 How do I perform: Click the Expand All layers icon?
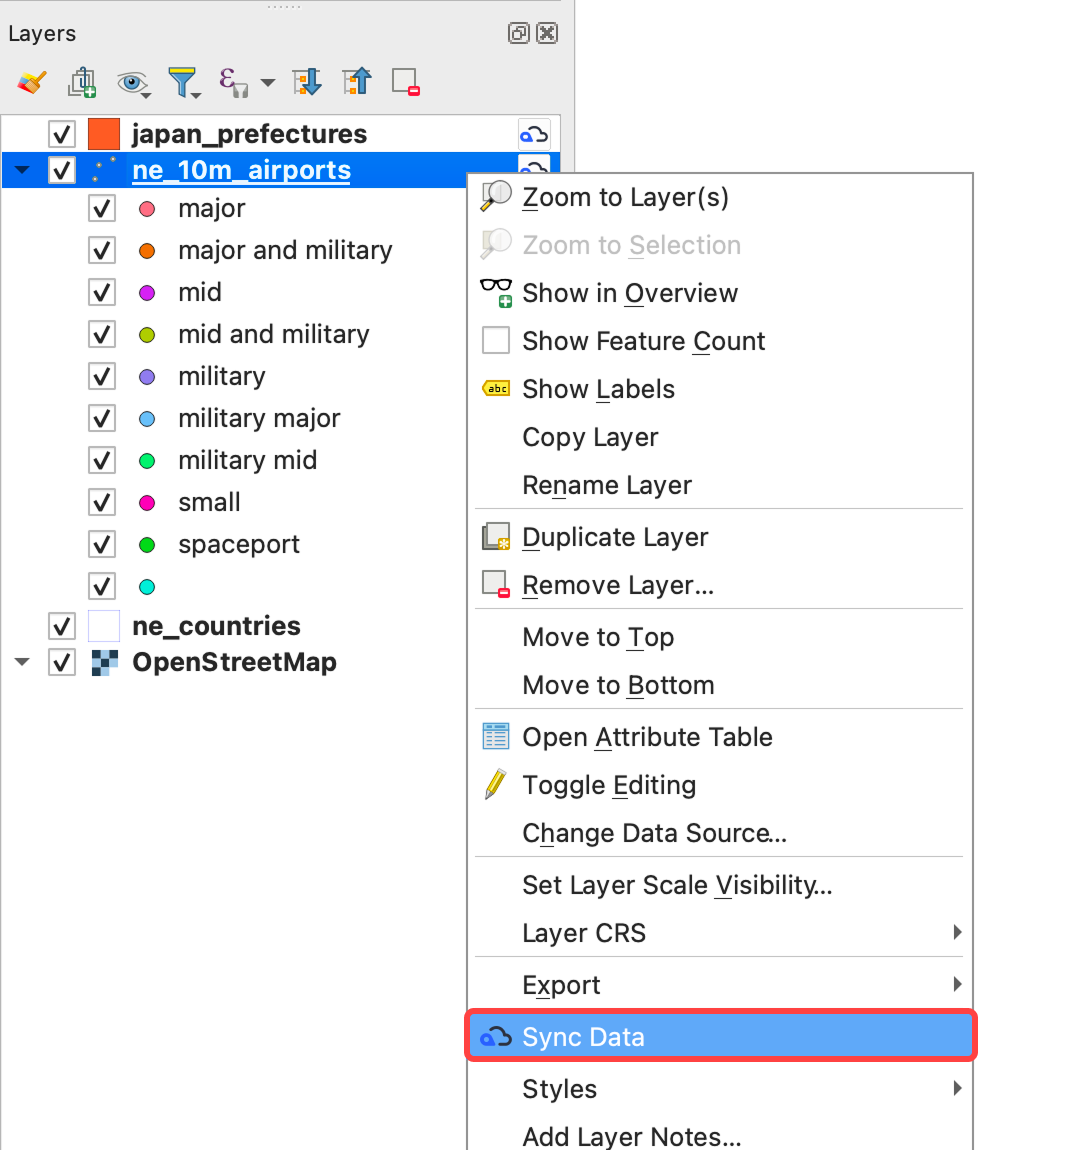point(307,82)
